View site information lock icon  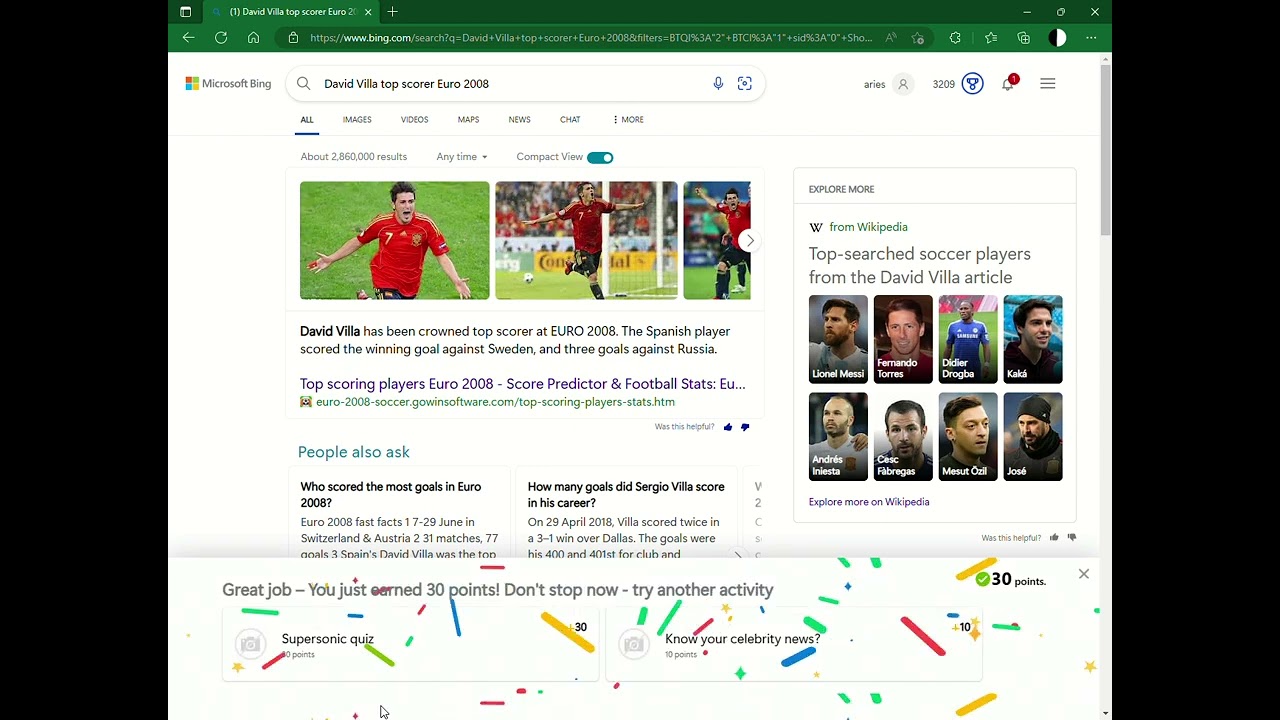click(293, 38)
